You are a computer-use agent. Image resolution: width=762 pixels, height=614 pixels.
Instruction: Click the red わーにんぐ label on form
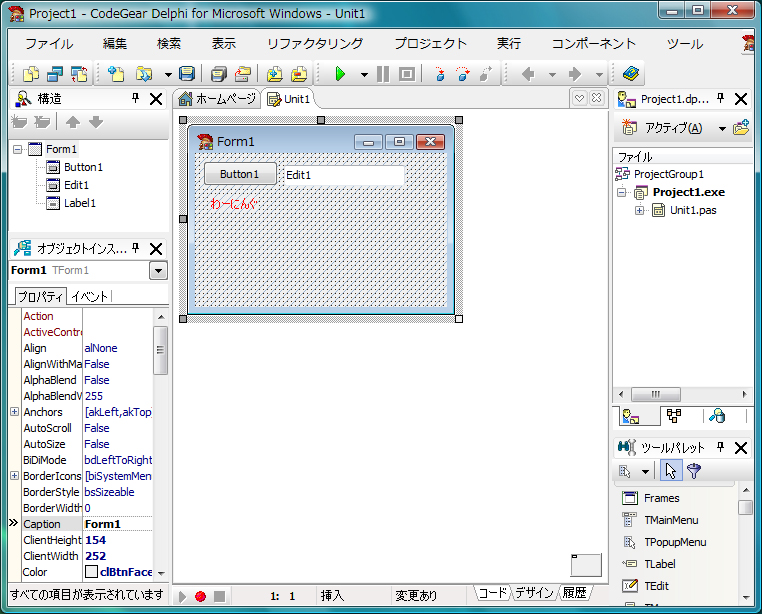[x=233, y=204]
